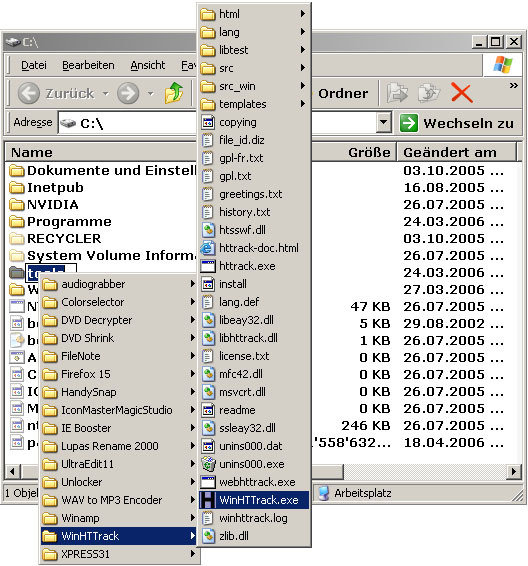Select the Programme folder name
Screen dimensions: 528x566
[69, 221]
